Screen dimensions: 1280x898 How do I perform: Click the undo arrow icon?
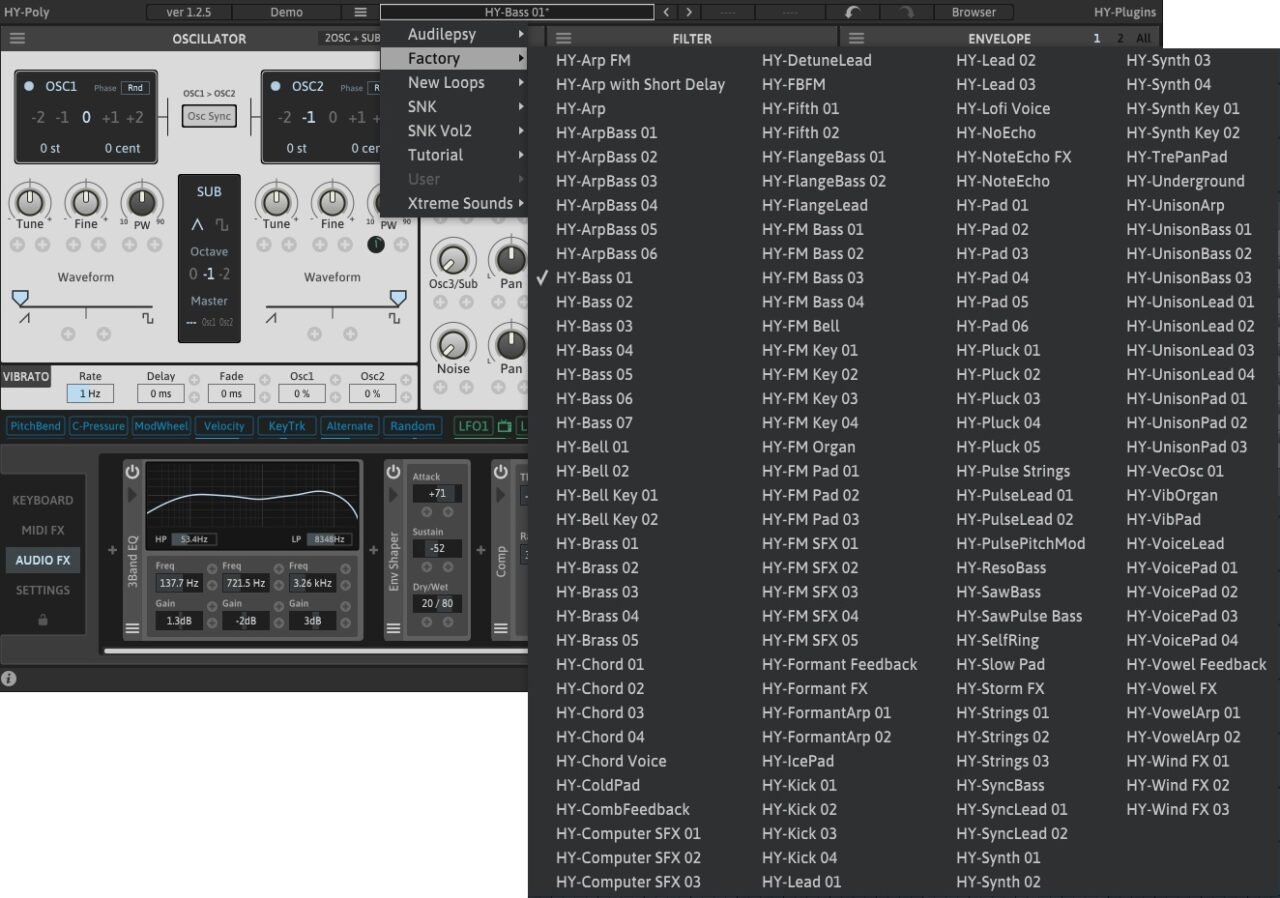point(851,12)
